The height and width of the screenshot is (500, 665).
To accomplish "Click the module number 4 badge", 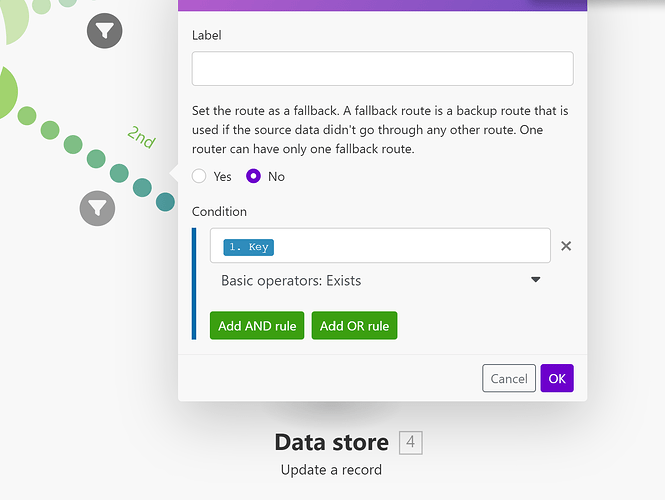I will [x=410, y=442].
